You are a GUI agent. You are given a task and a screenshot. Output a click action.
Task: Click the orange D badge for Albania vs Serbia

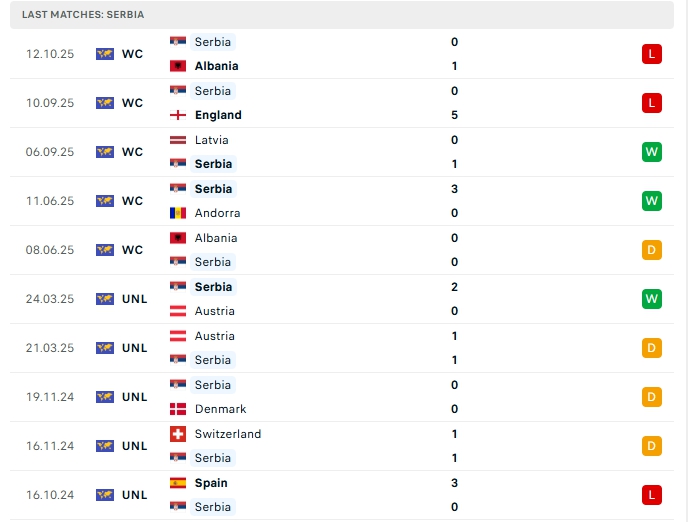point(652,250)
